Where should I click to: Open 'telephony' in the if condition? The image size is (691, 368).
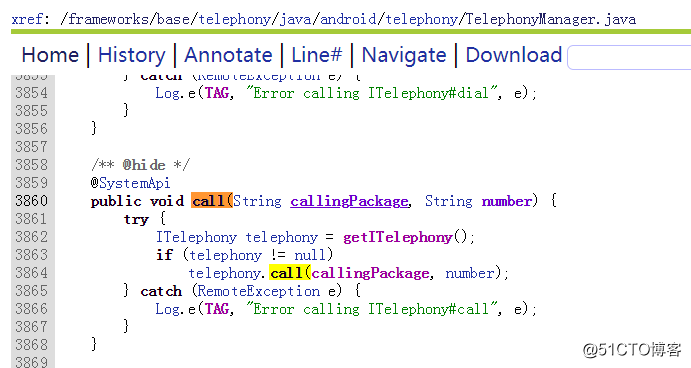(x=226, y=256)
